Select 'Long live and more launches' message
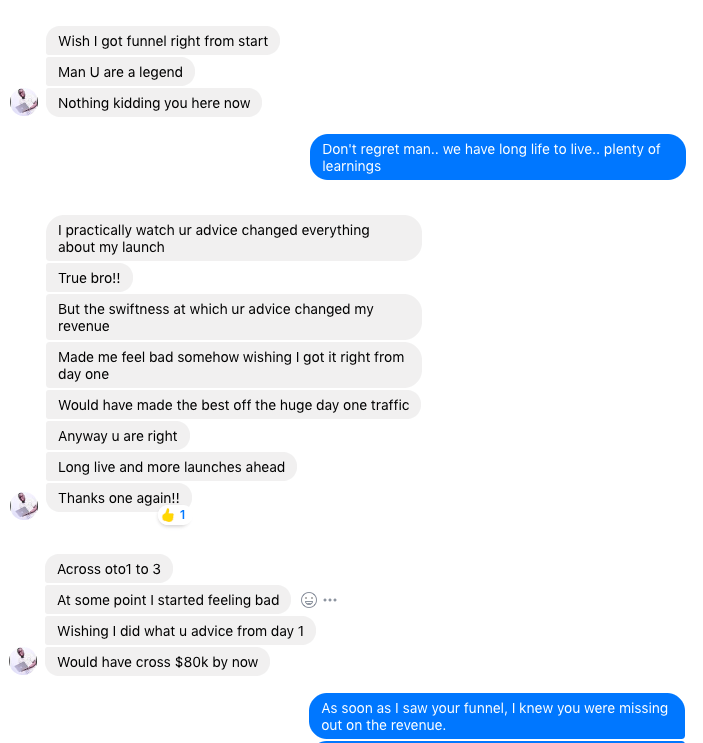703x743 pixels. tap(171, 467)
